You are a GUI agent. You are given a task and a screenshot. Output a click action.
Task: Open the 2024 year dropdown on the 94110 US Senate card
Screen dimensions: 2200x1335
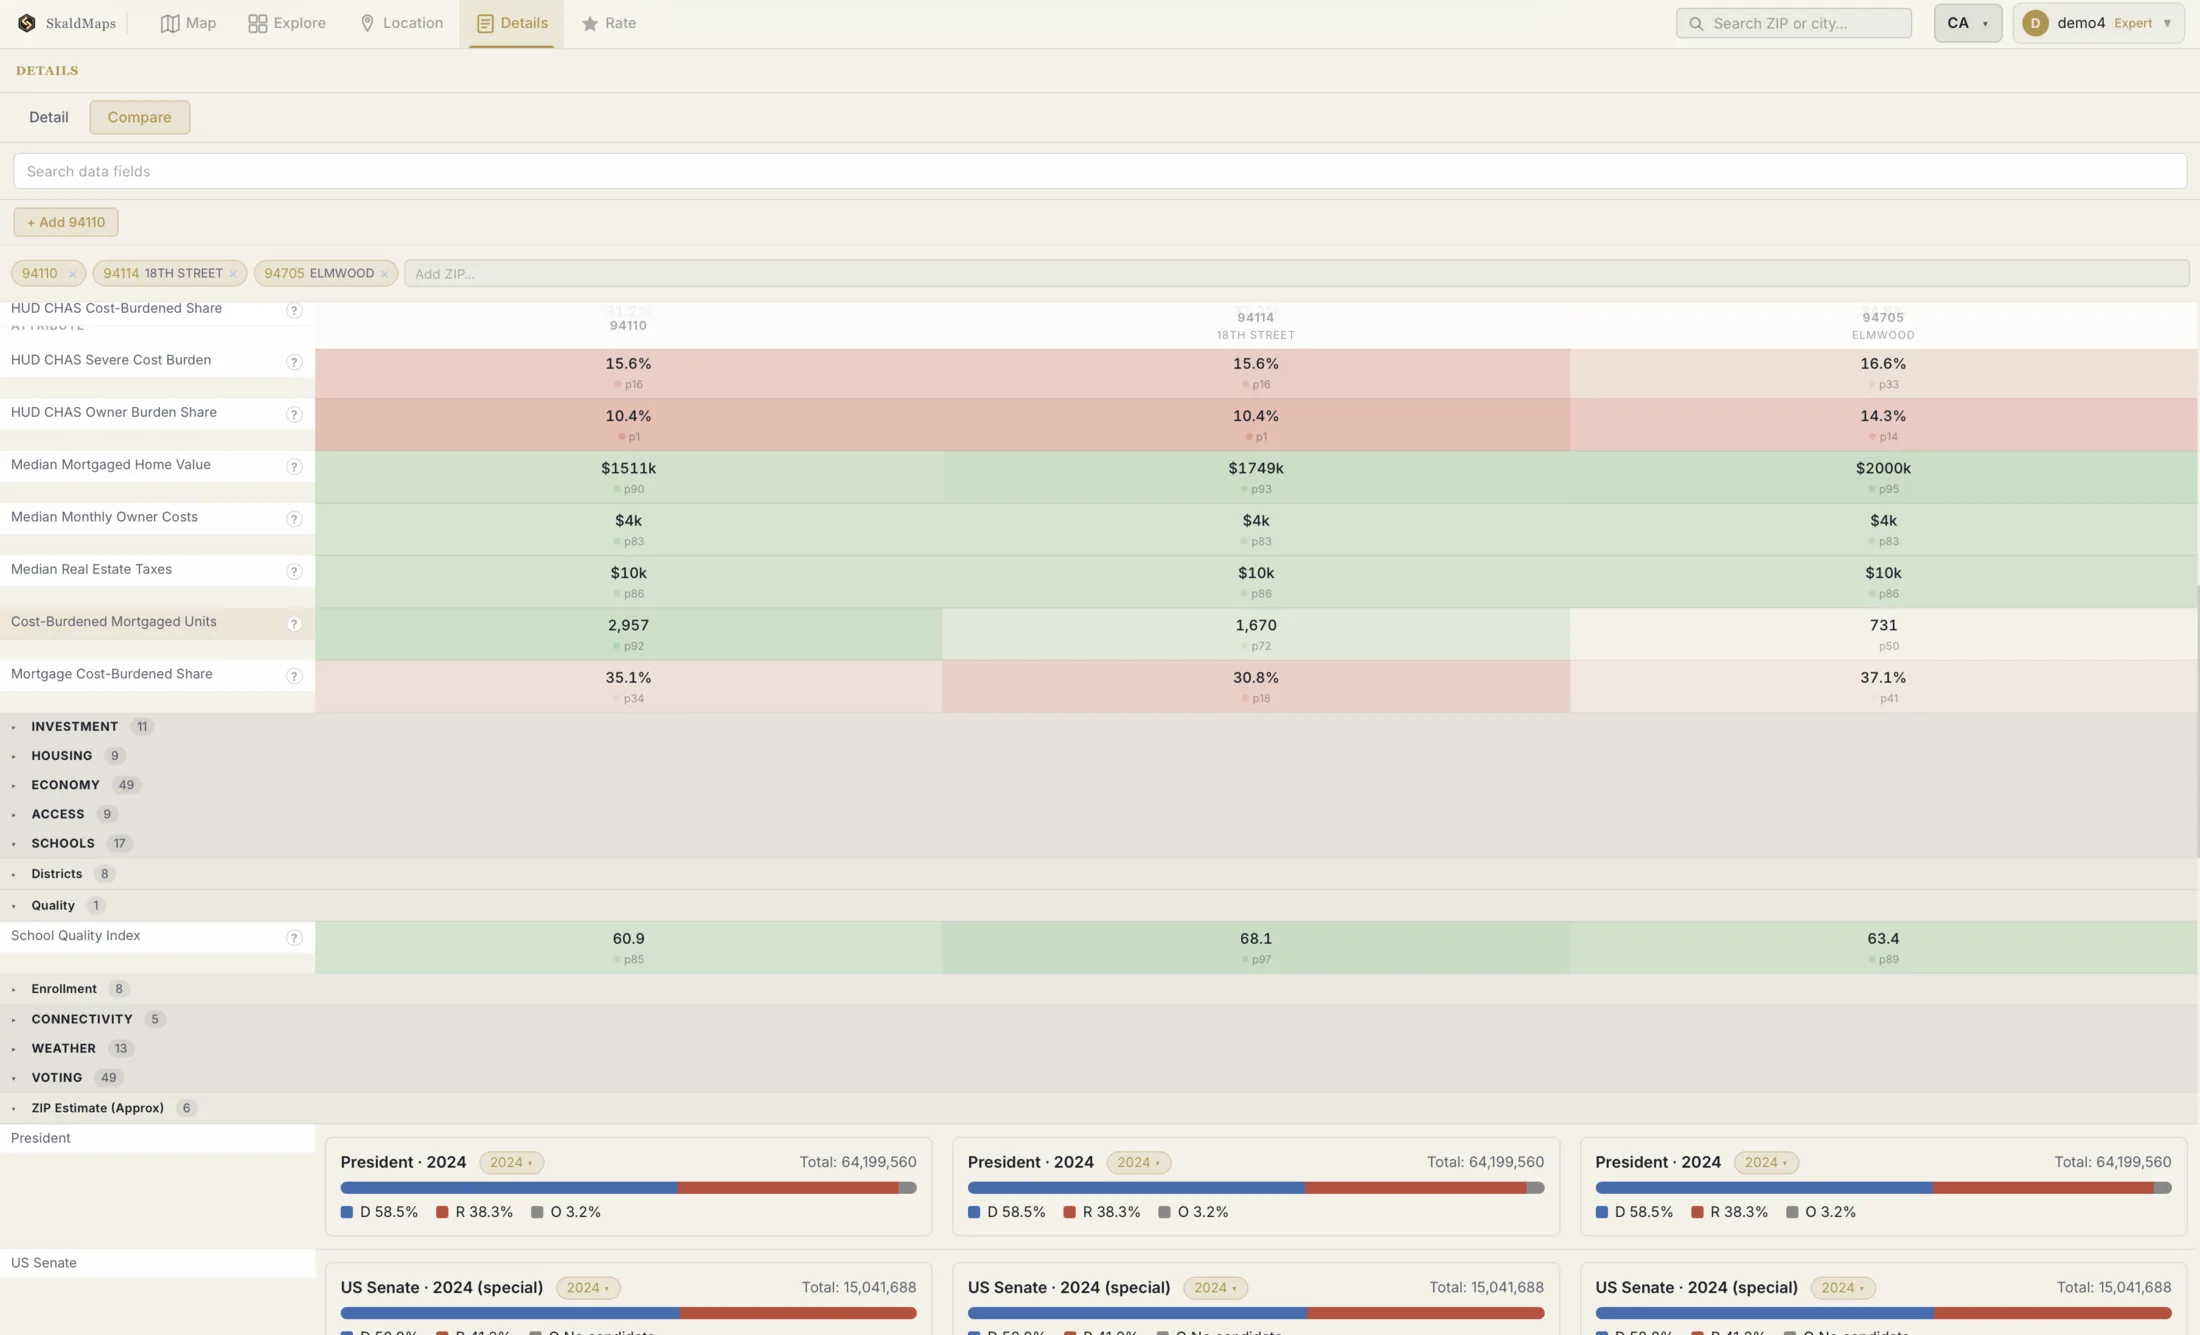coord(588,1288)
